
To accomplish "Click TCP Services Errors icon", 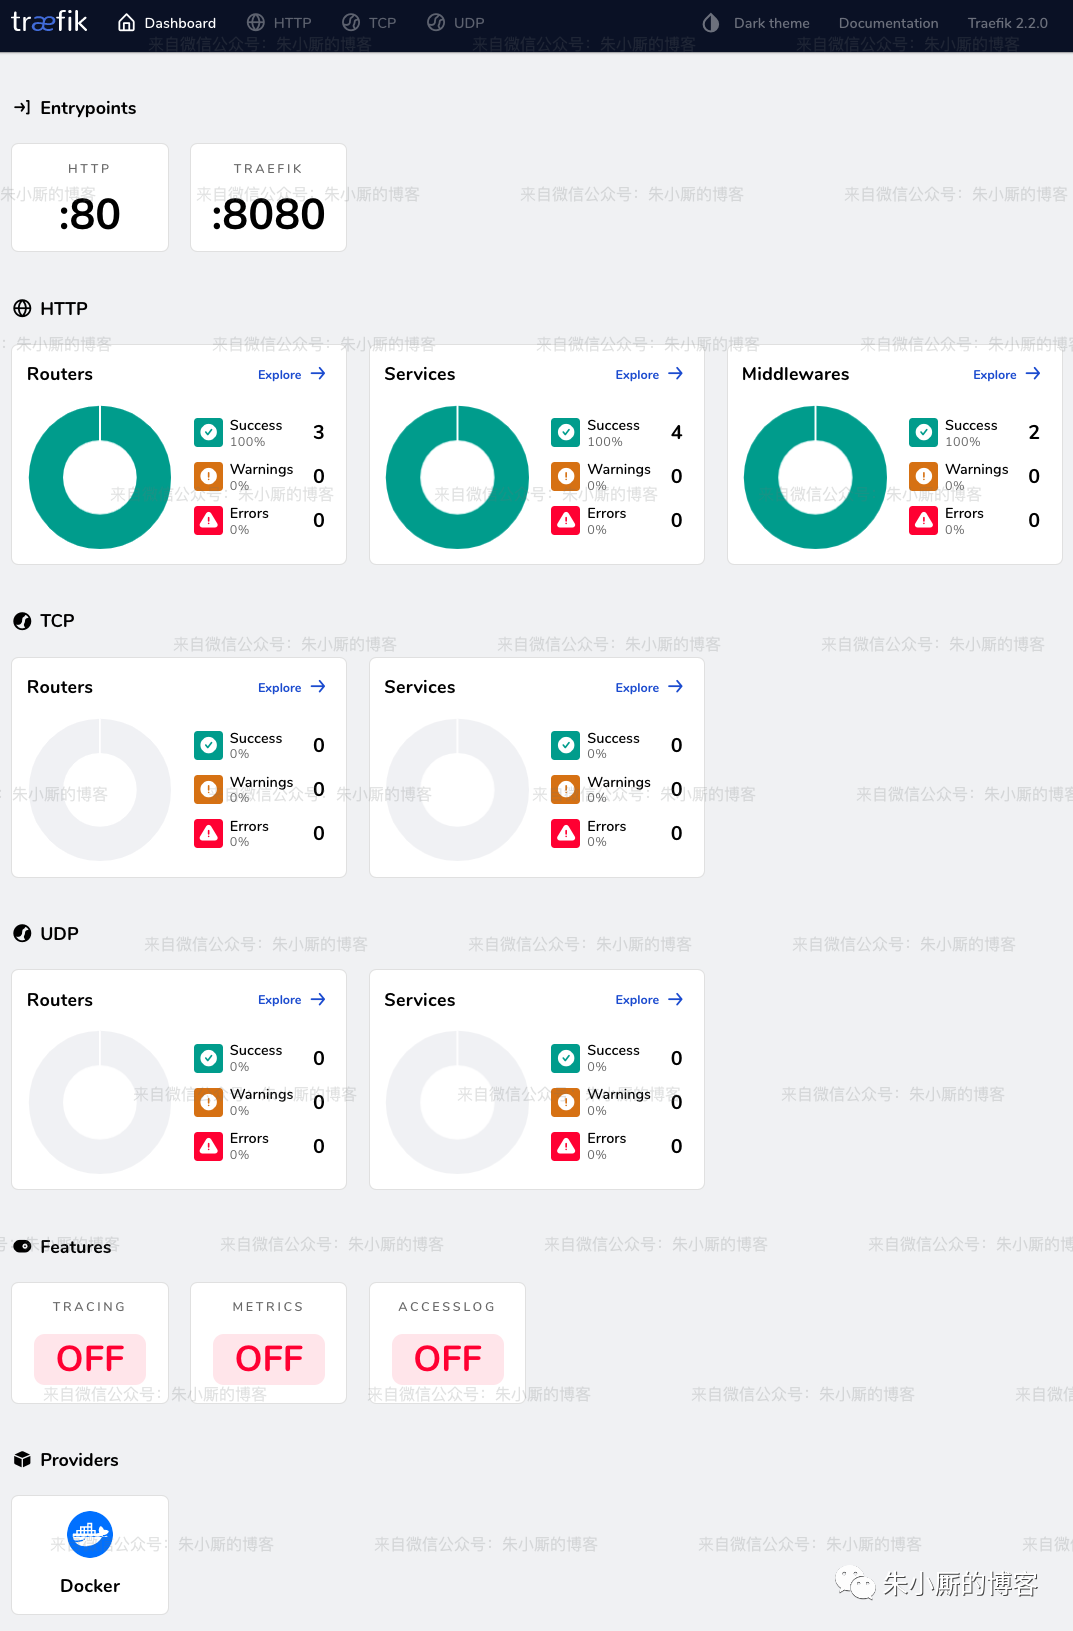I will click(x=566, y=833).
